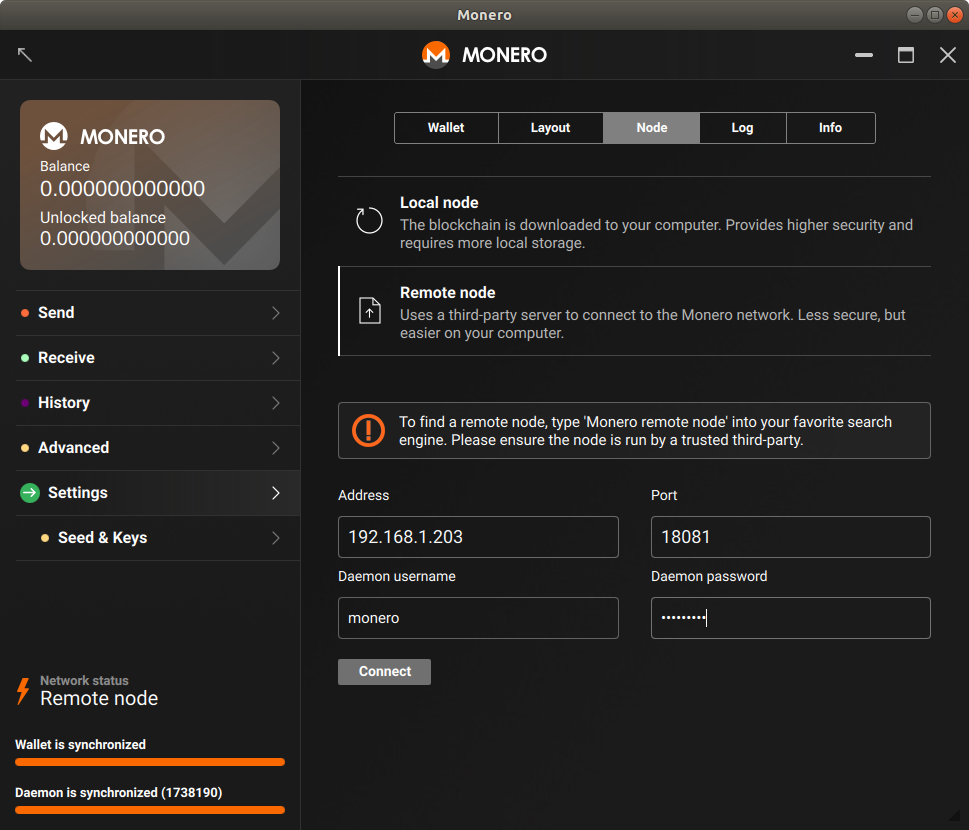Image resolution: width=969 pixels, height=830 pixels.
Task: Select the Local node option
Action: [634, 222]
